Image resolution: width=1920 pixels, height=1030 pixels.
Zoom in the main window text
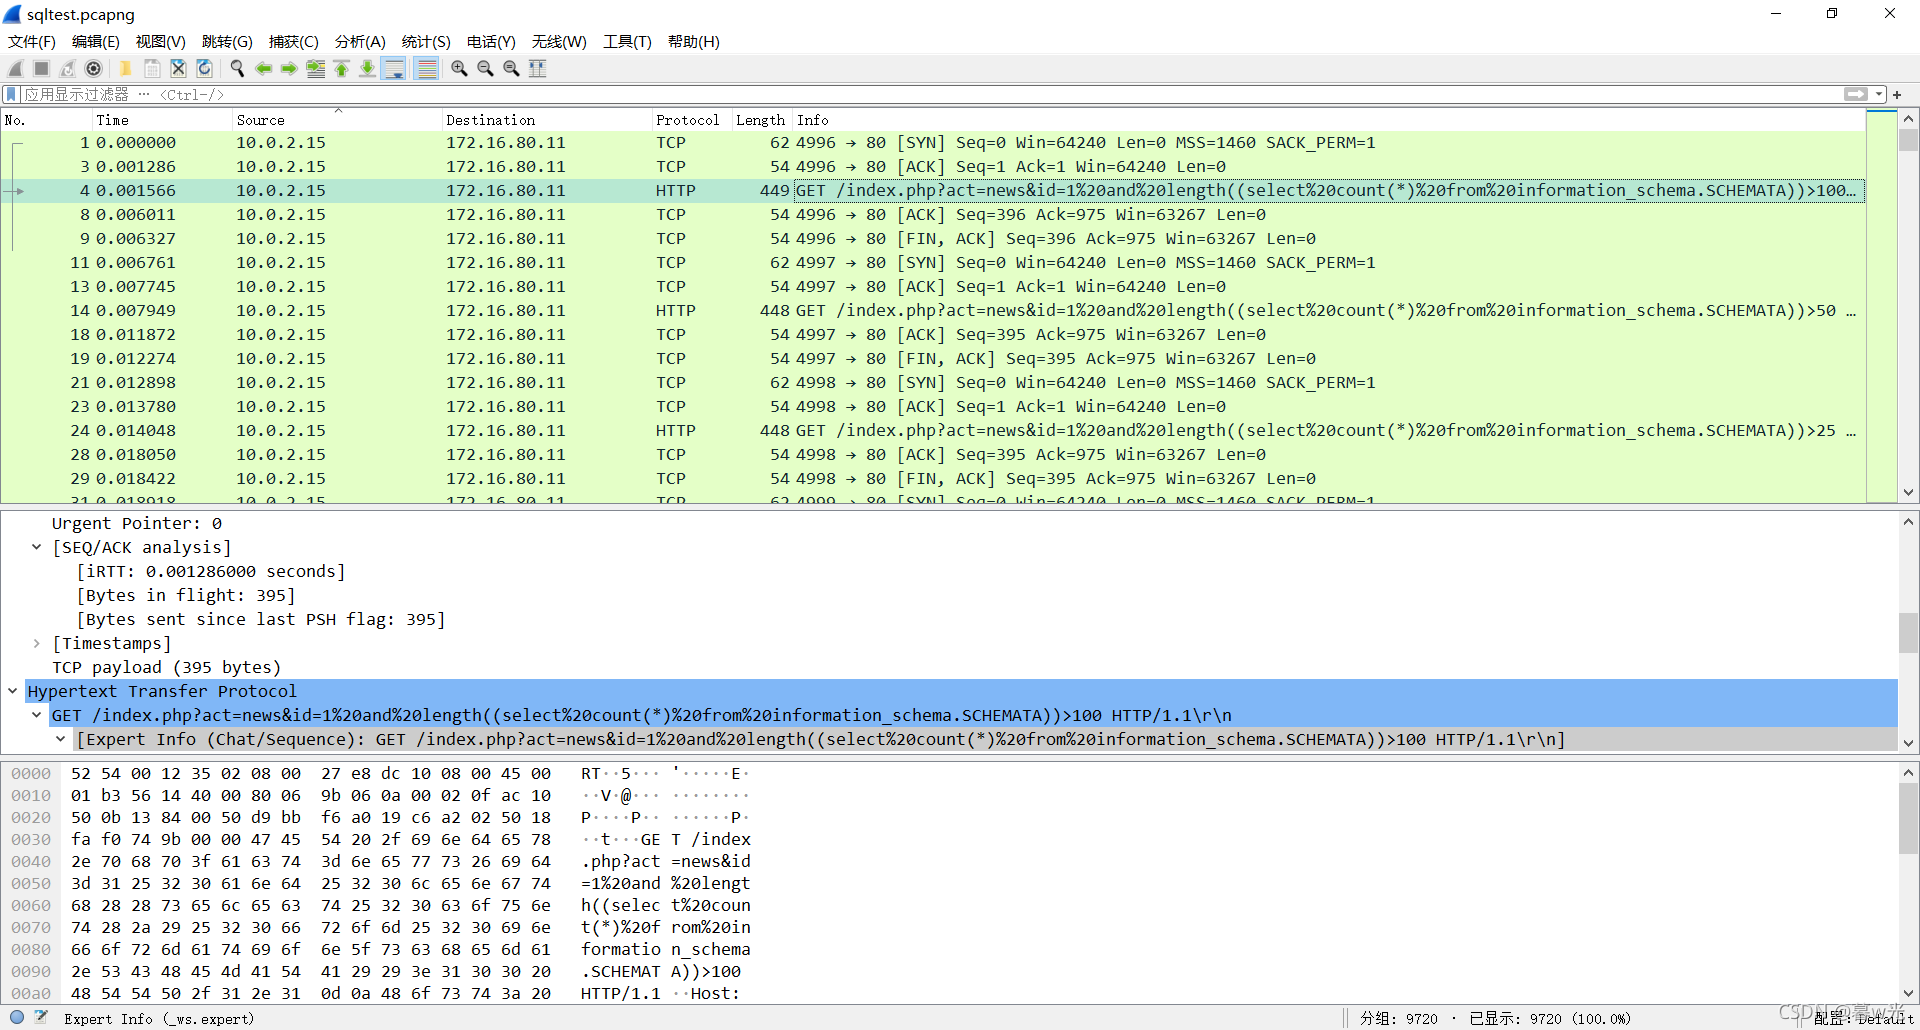point(459,68)
